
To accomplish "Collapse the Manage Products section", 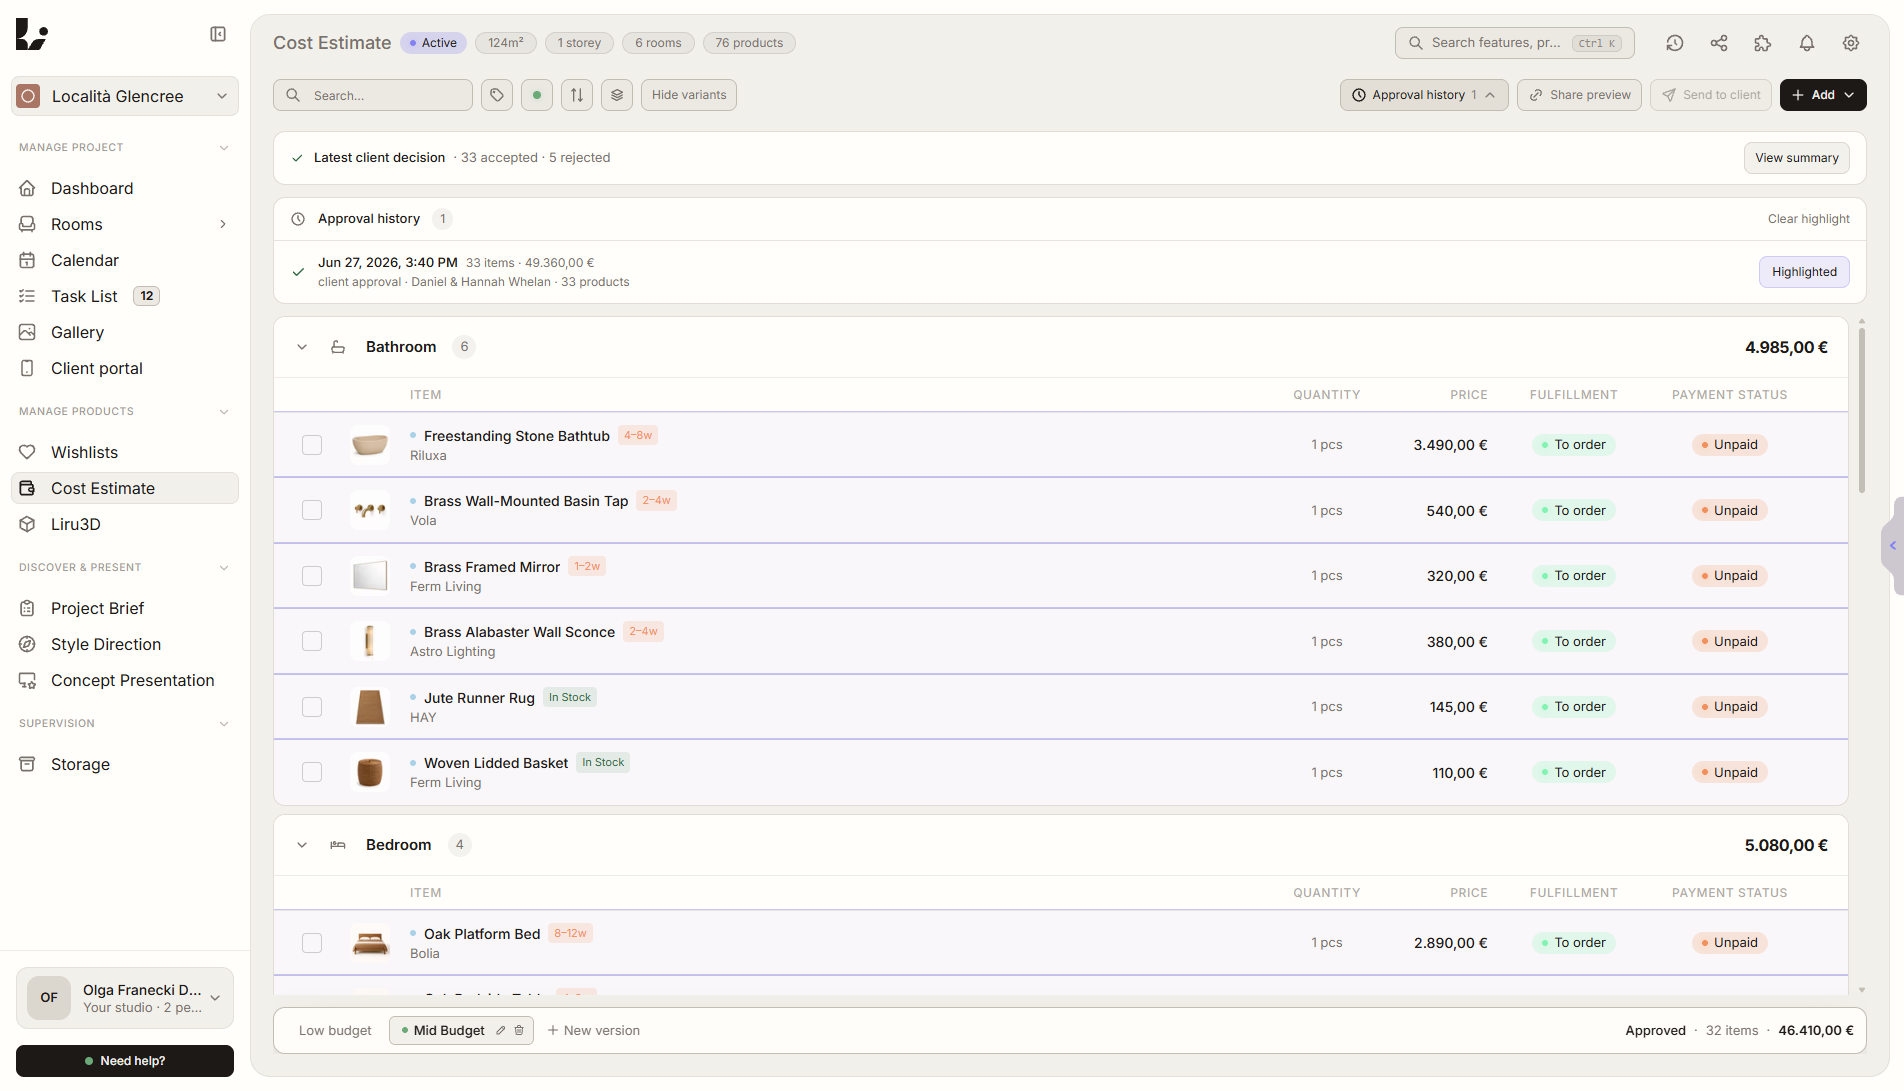I will (x=224, y=412).
